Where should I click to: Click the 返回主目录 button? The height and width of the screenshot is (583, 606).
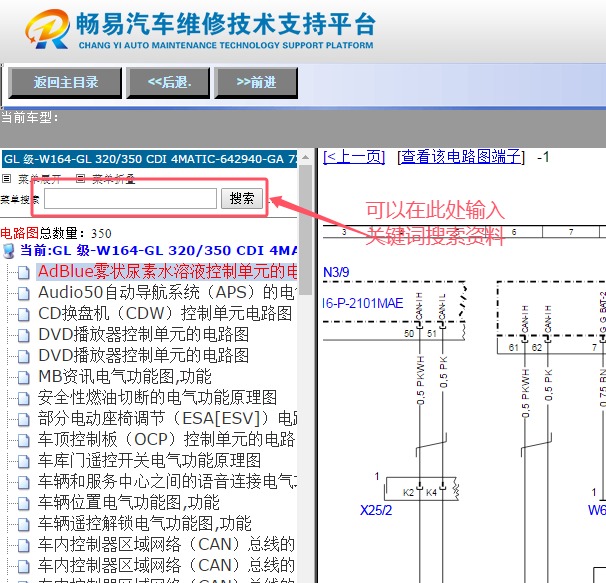65,82
